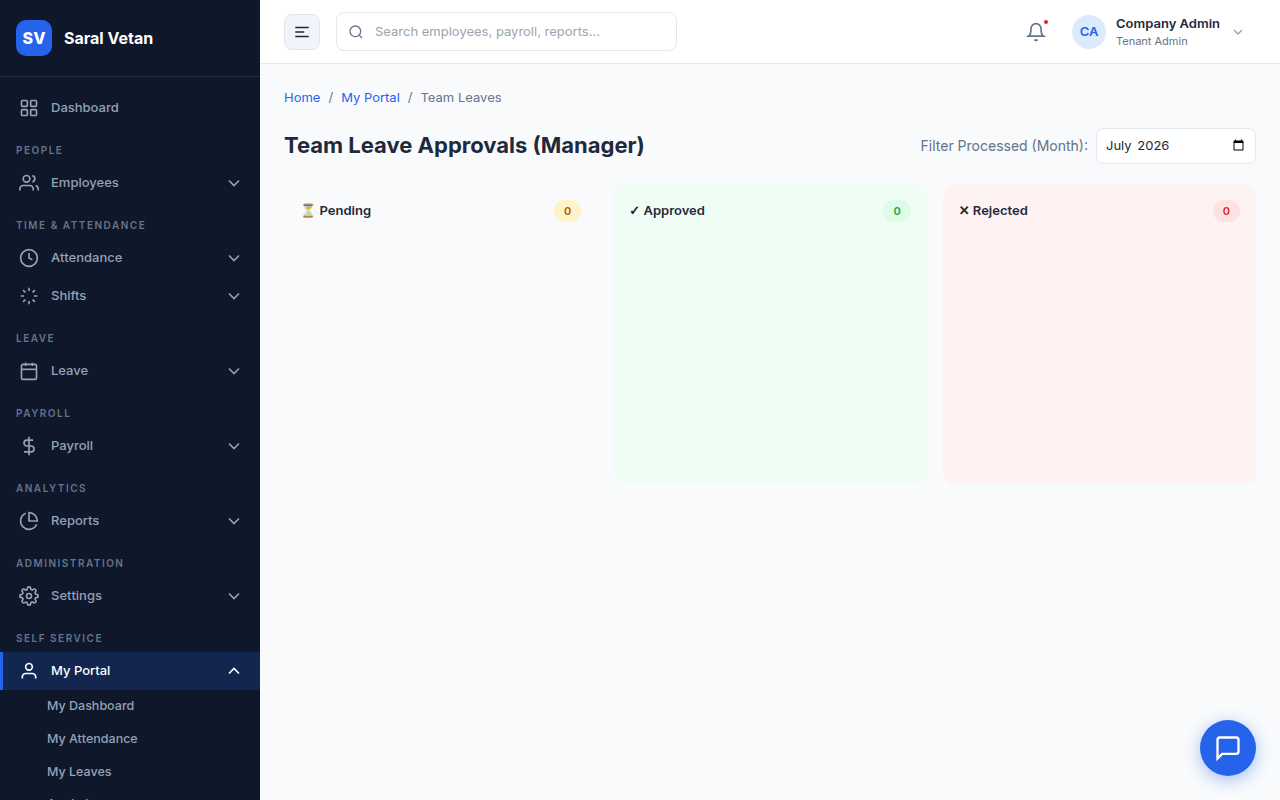Toggle the sidebar collapse button

(x=302, y=32)
